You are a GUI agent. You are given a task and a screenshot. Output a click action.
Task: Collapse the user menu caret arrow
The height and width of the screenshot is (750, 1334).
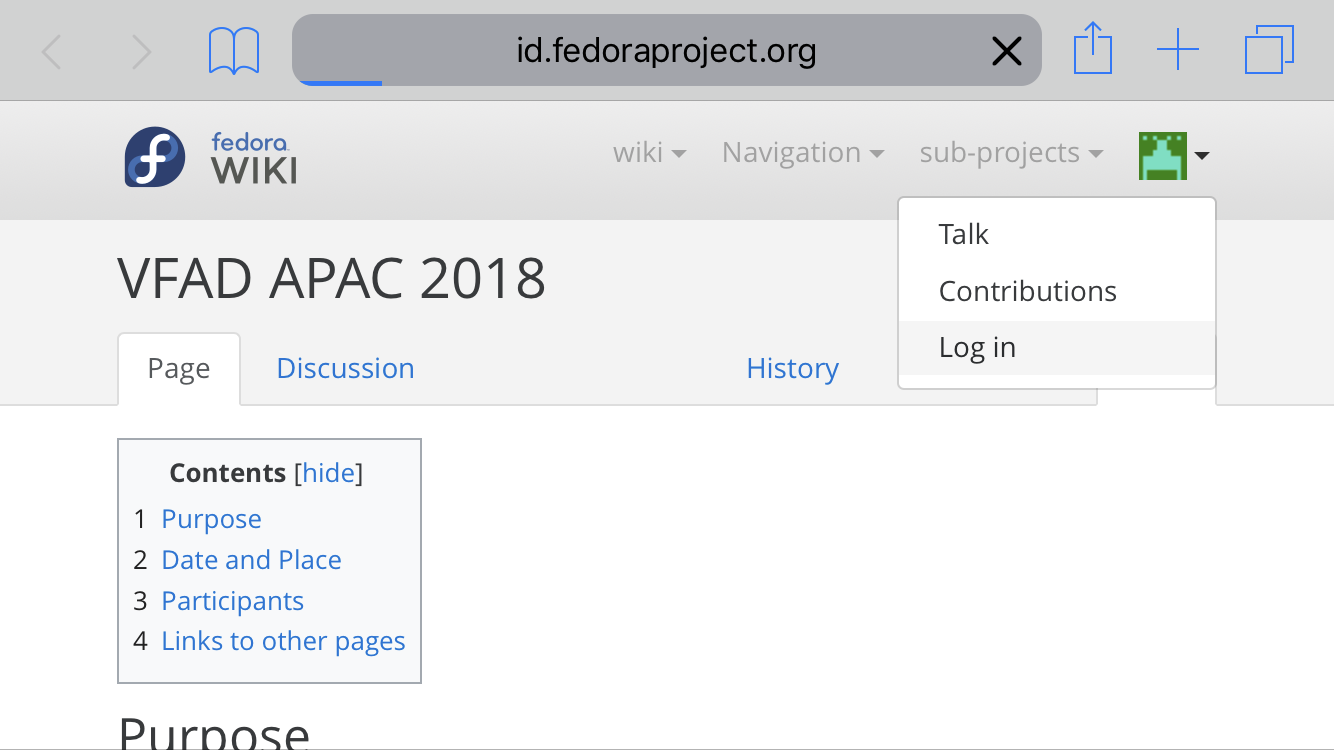tap(1202, 156)
